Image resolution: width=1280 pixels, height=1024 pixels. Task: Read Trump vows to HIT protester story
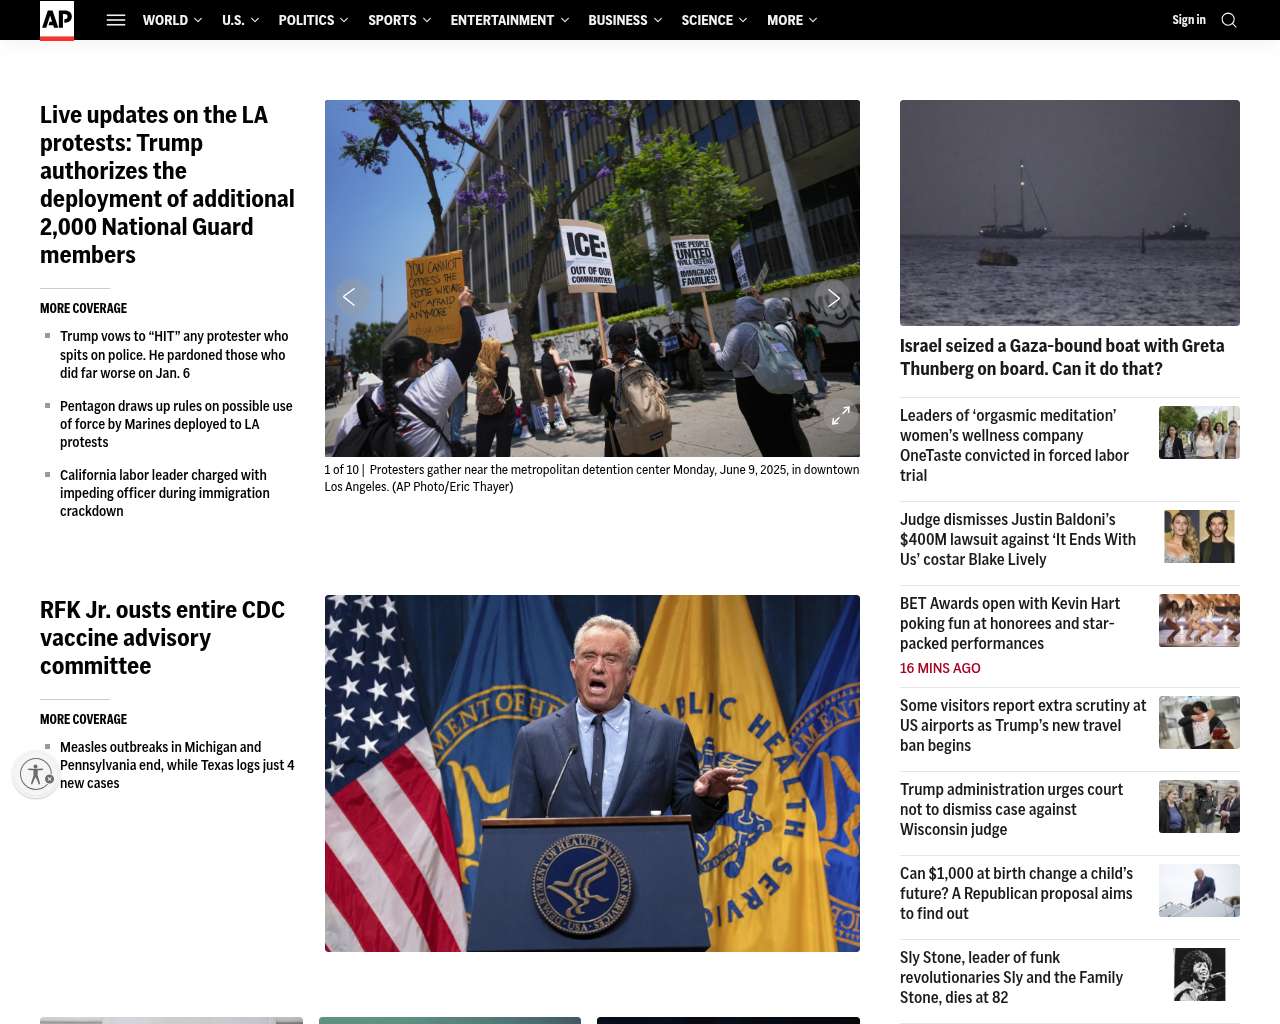(x=174, y=355)
